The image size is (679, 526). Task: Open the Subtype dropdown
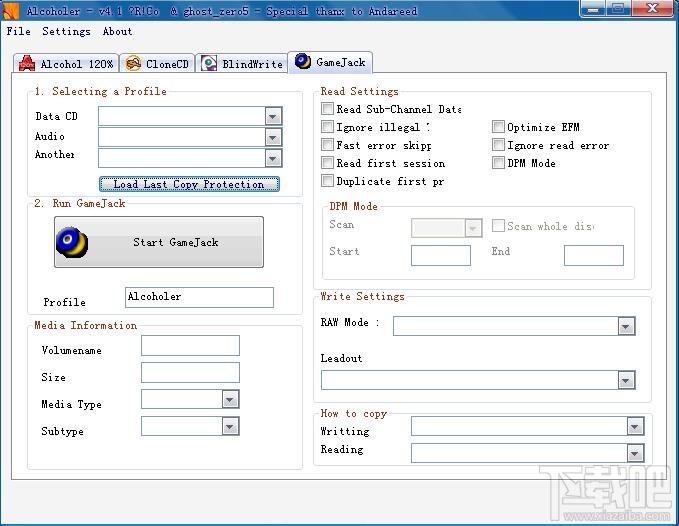[230, 426]
